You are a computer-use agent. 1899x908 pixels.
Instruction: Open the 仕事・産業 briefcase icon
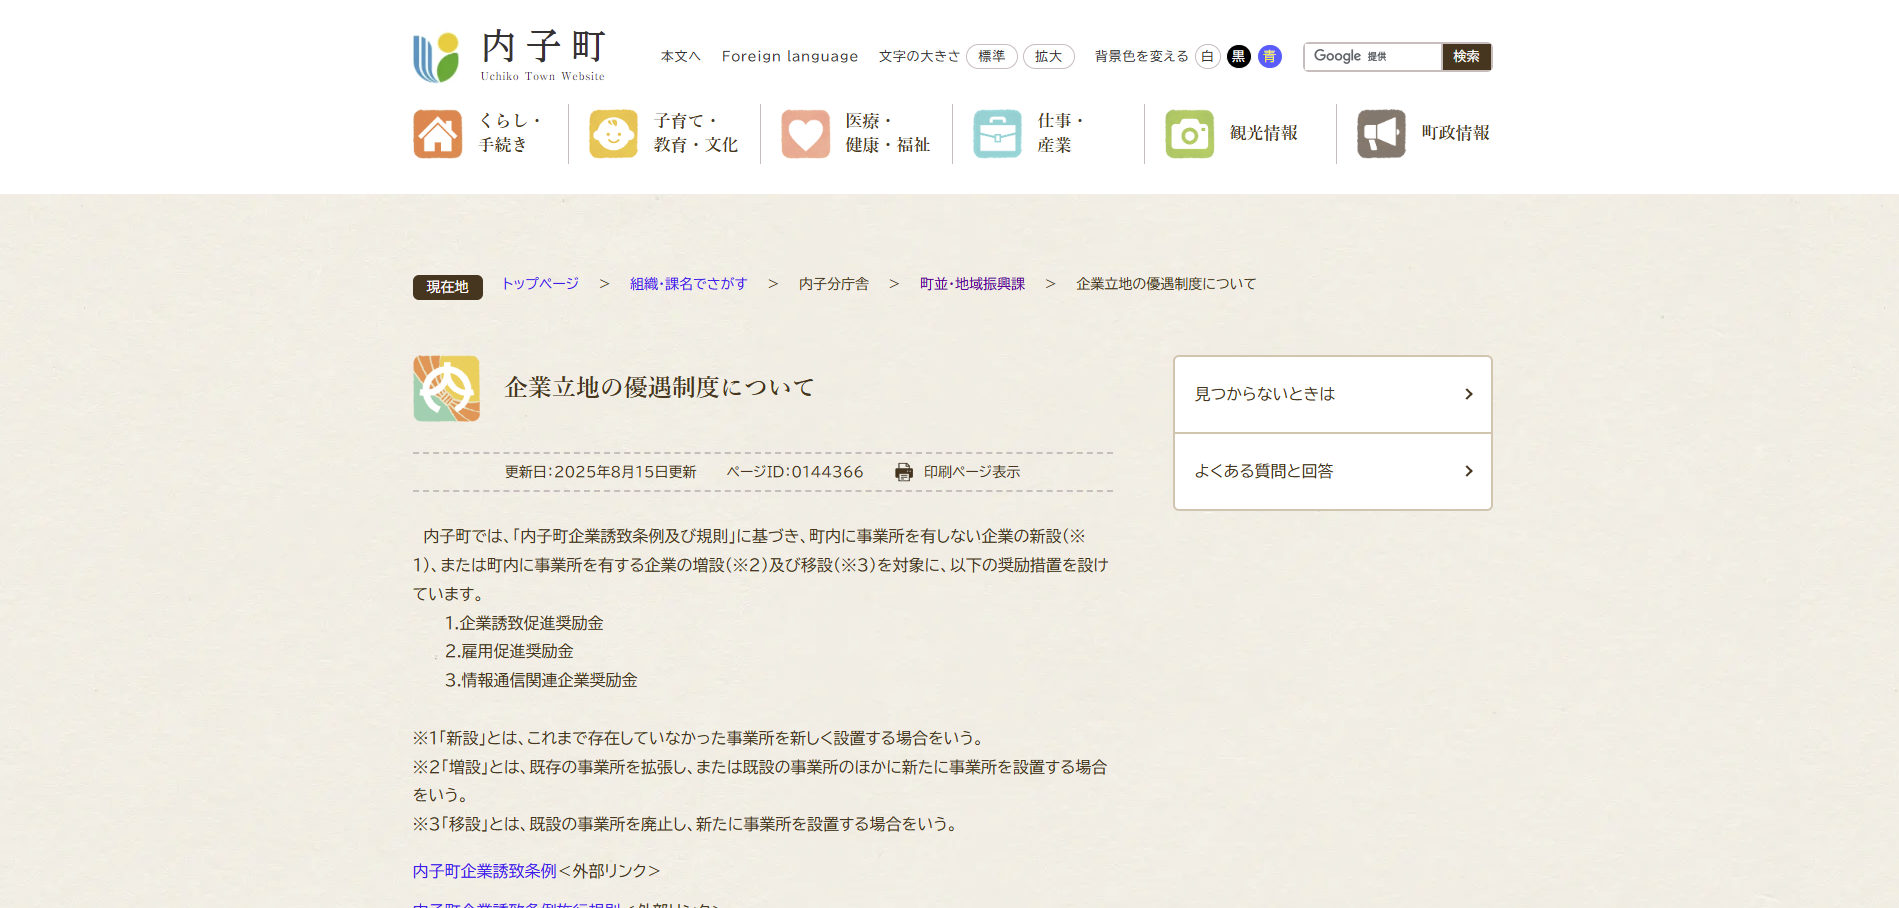tap(997, 134)
